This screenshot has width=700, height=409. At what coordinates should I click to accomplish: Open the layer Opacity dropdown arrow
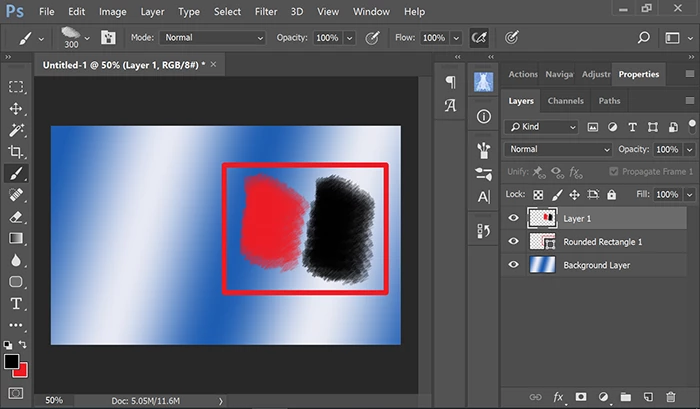click(x=690, y=150)
